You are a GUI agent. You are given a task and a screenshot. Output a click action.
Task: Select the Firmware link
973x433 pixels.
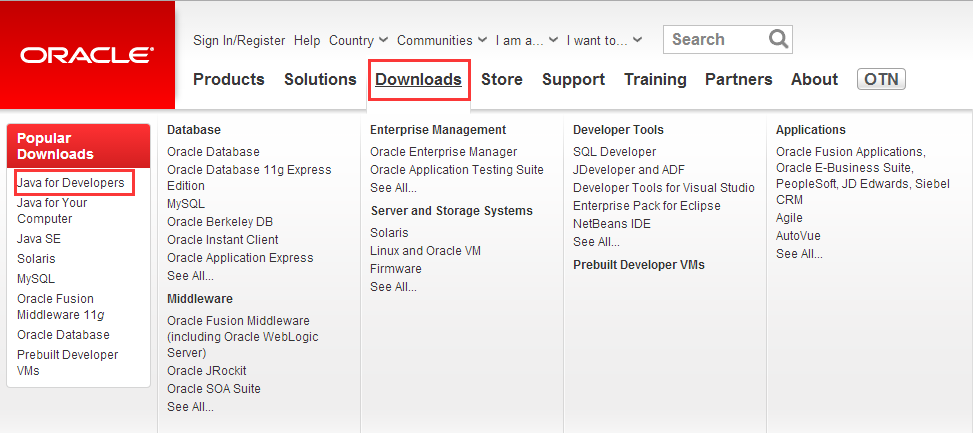(396, 269)
